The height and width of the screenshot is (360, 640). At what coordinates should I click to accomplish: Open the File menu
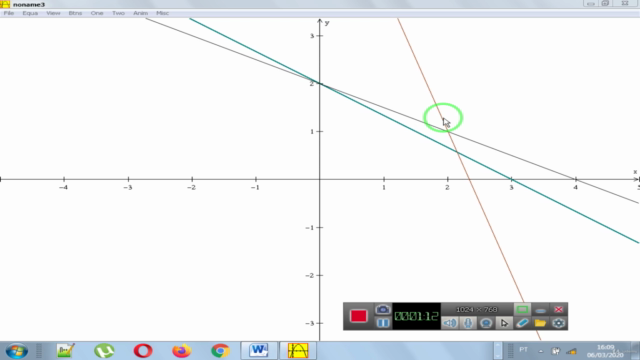9,13
